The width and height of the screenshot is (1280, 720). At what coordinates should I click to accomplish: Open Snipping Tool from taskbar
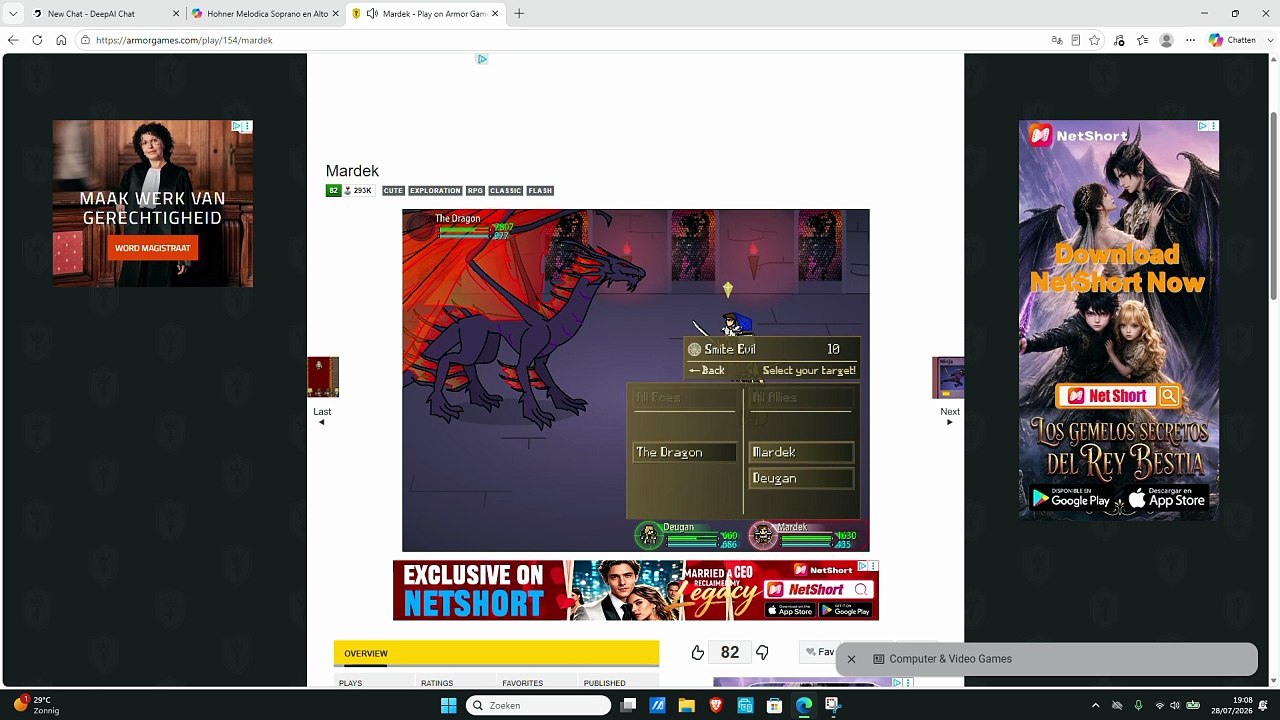pos(832,705)
